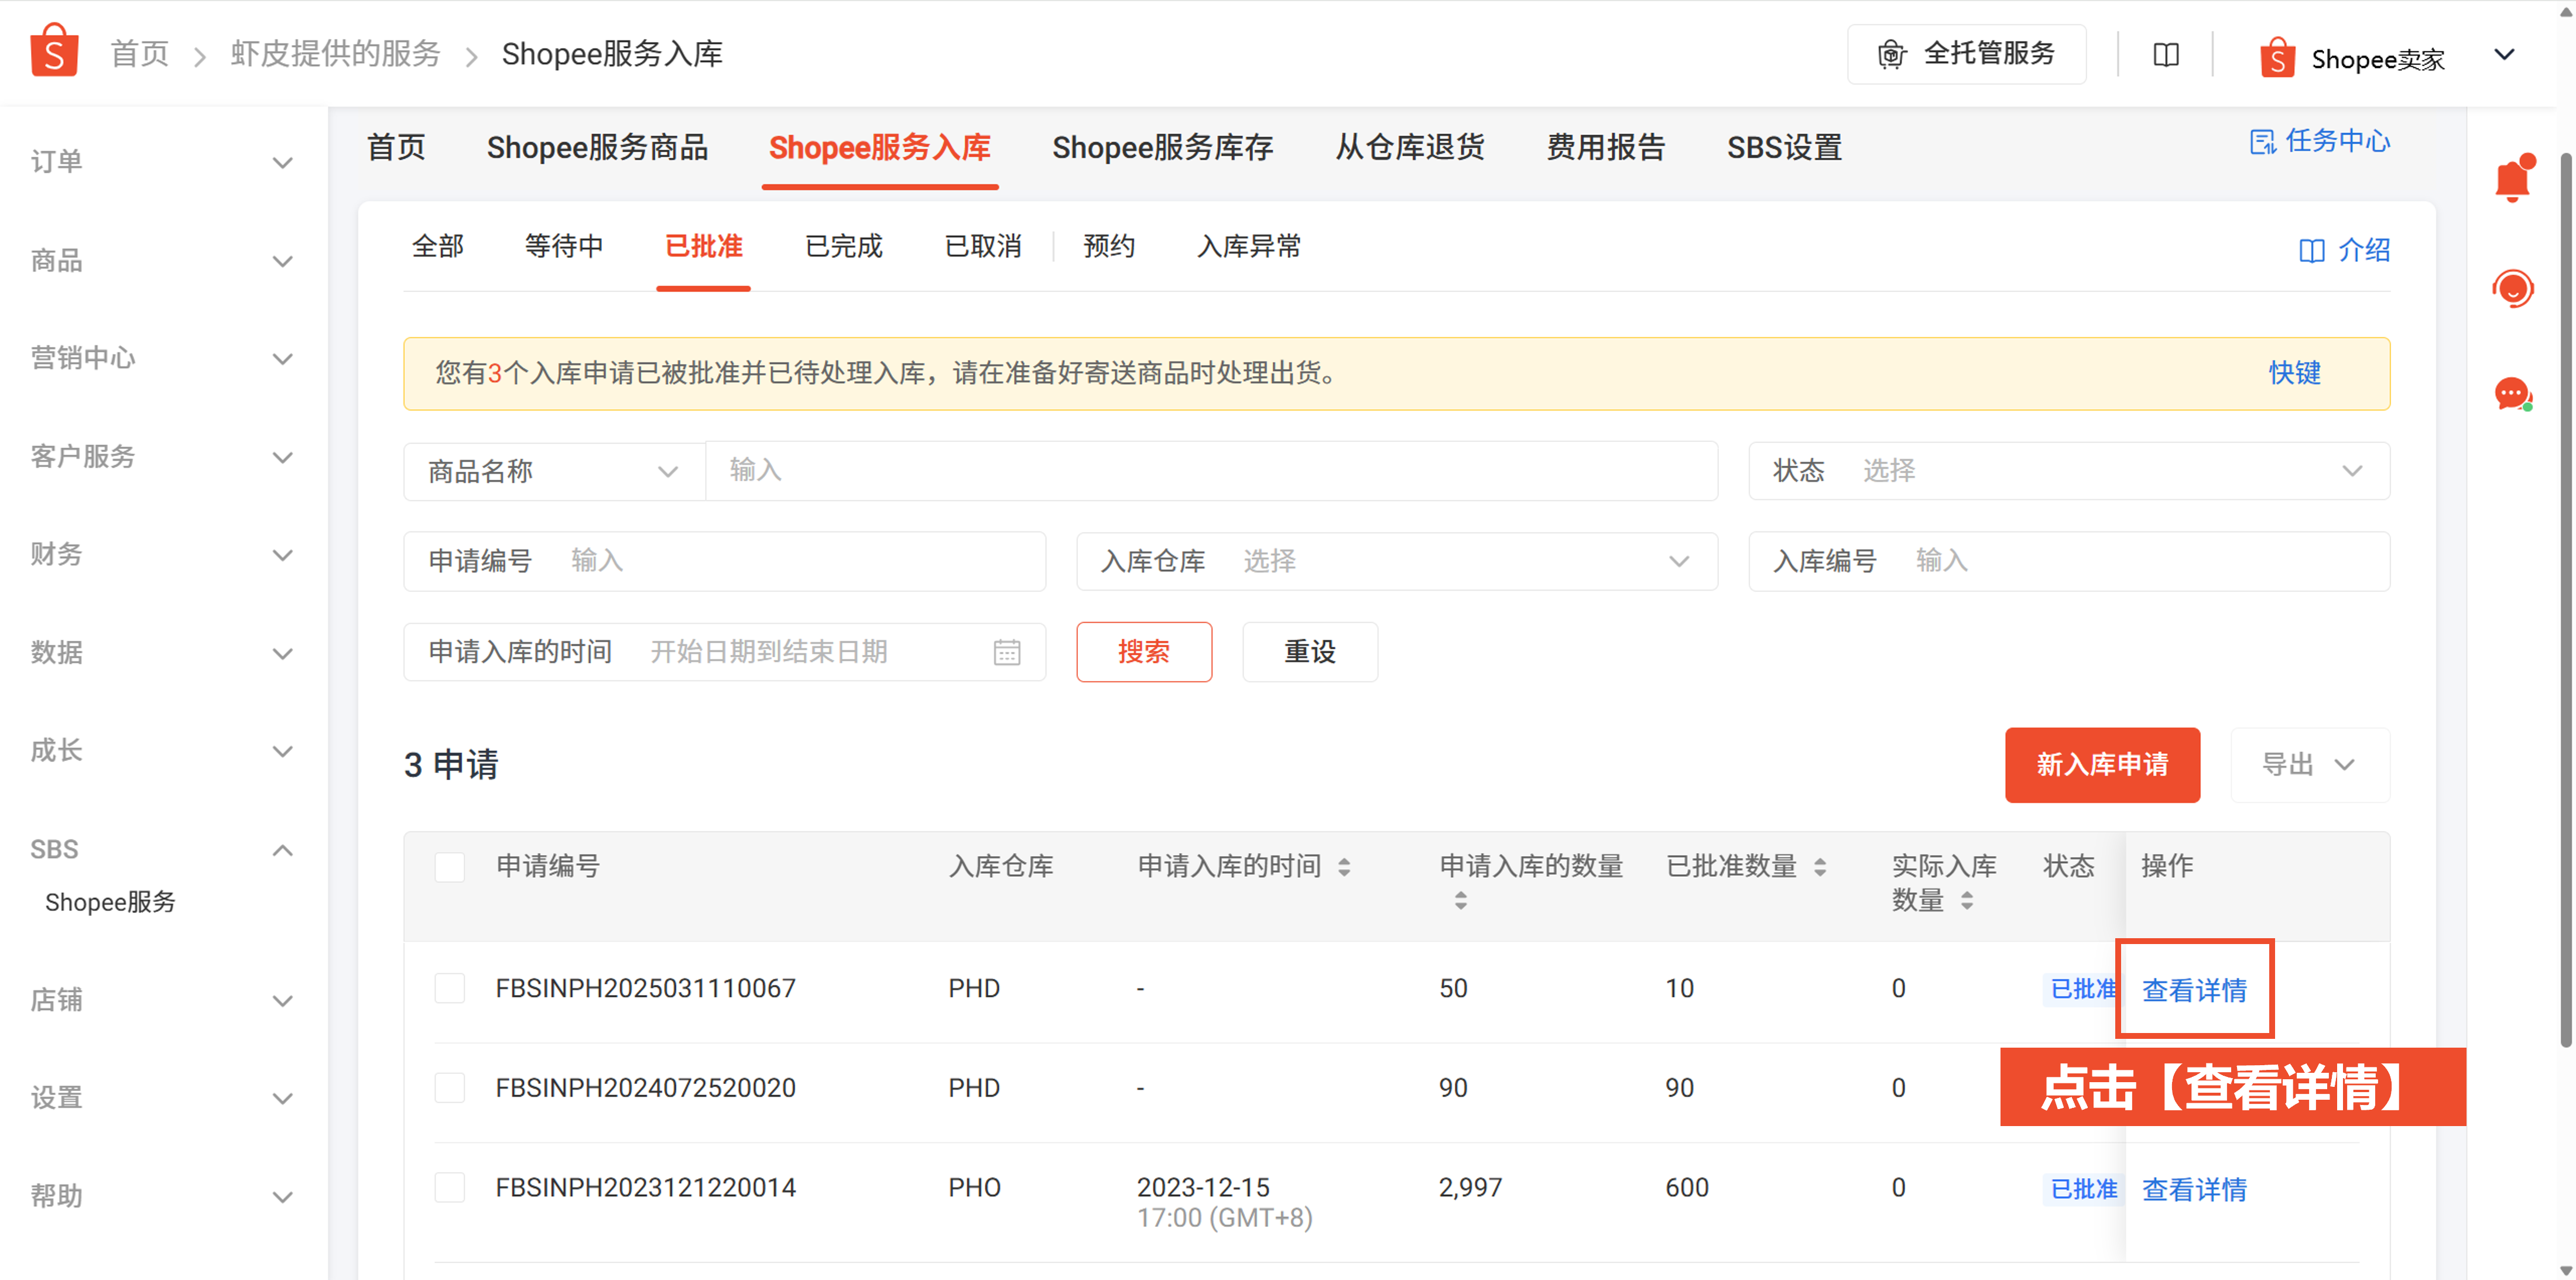Open the notification bell icon
Screen dimensions: 2576x1280
pos(2513,179)
